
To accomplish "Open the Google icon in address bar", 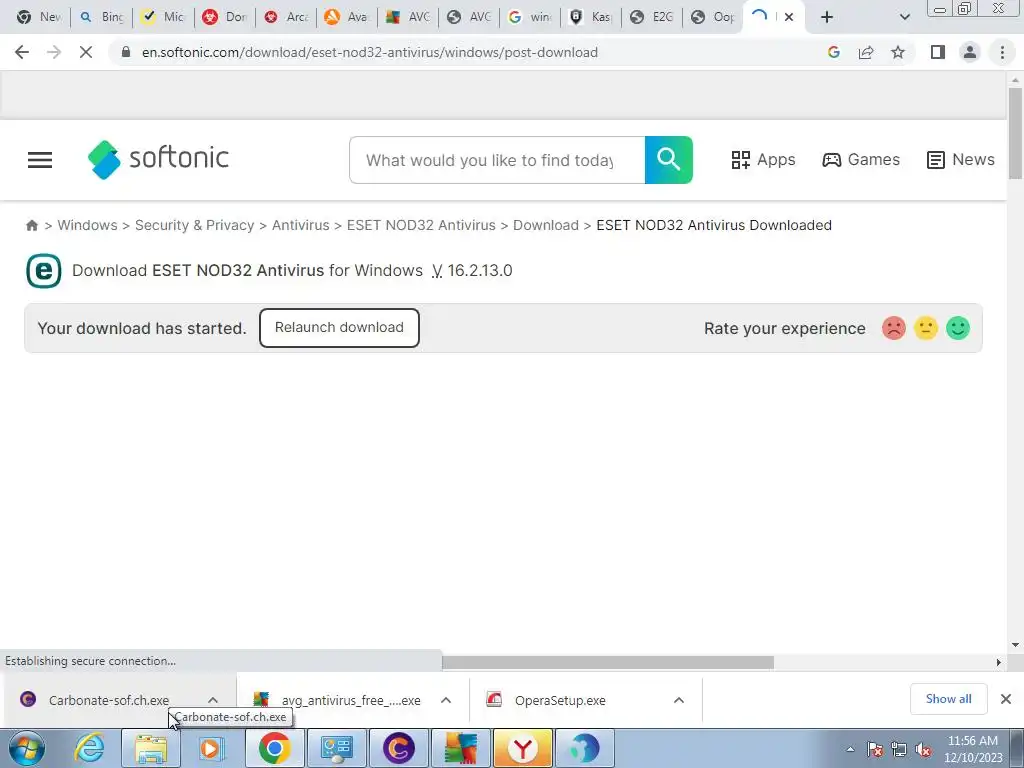I will coord(833,52).
